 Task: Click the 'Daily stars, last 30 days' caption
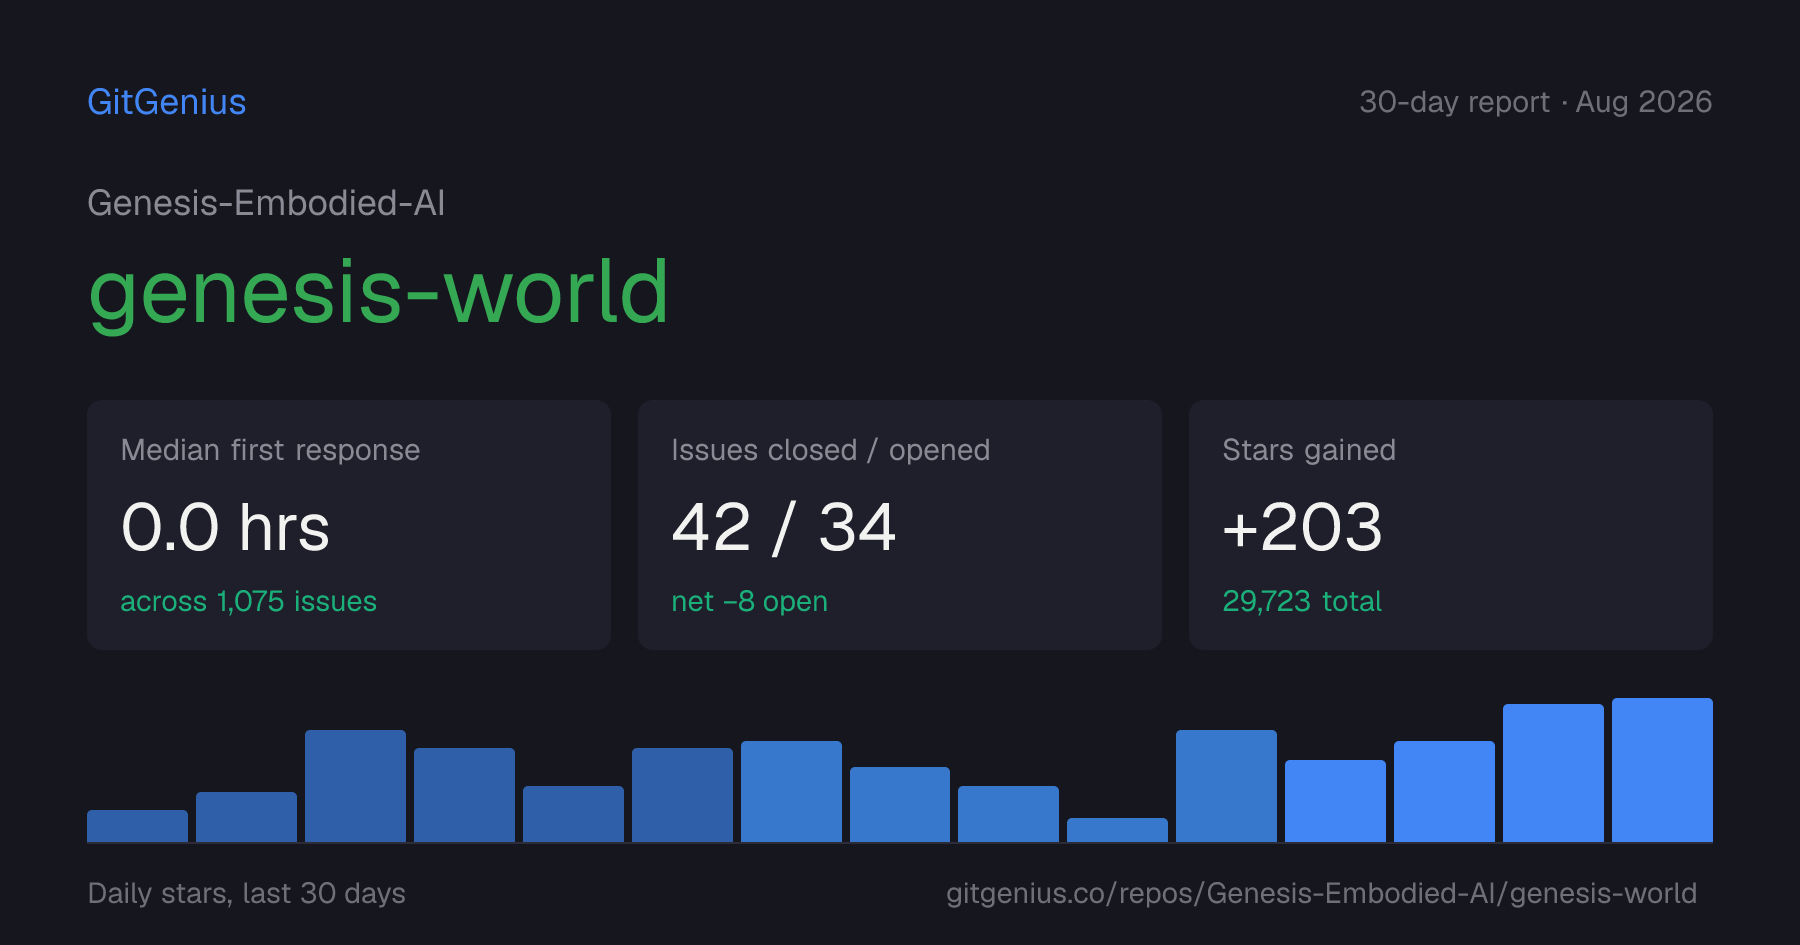[247, 893]
